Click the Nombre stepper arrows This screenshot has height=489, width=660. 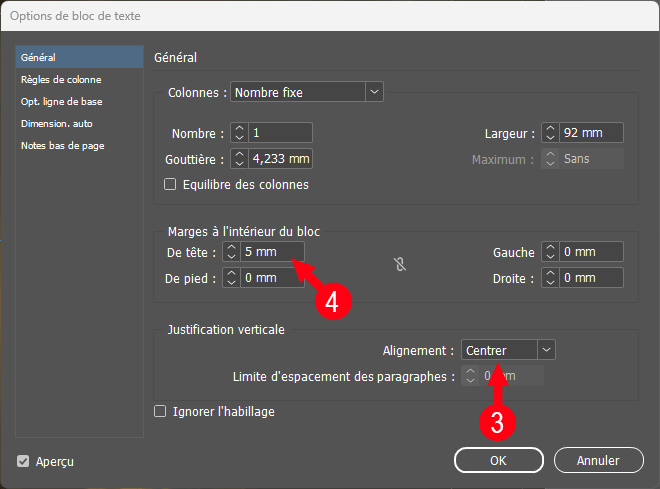tap(239, 133)
